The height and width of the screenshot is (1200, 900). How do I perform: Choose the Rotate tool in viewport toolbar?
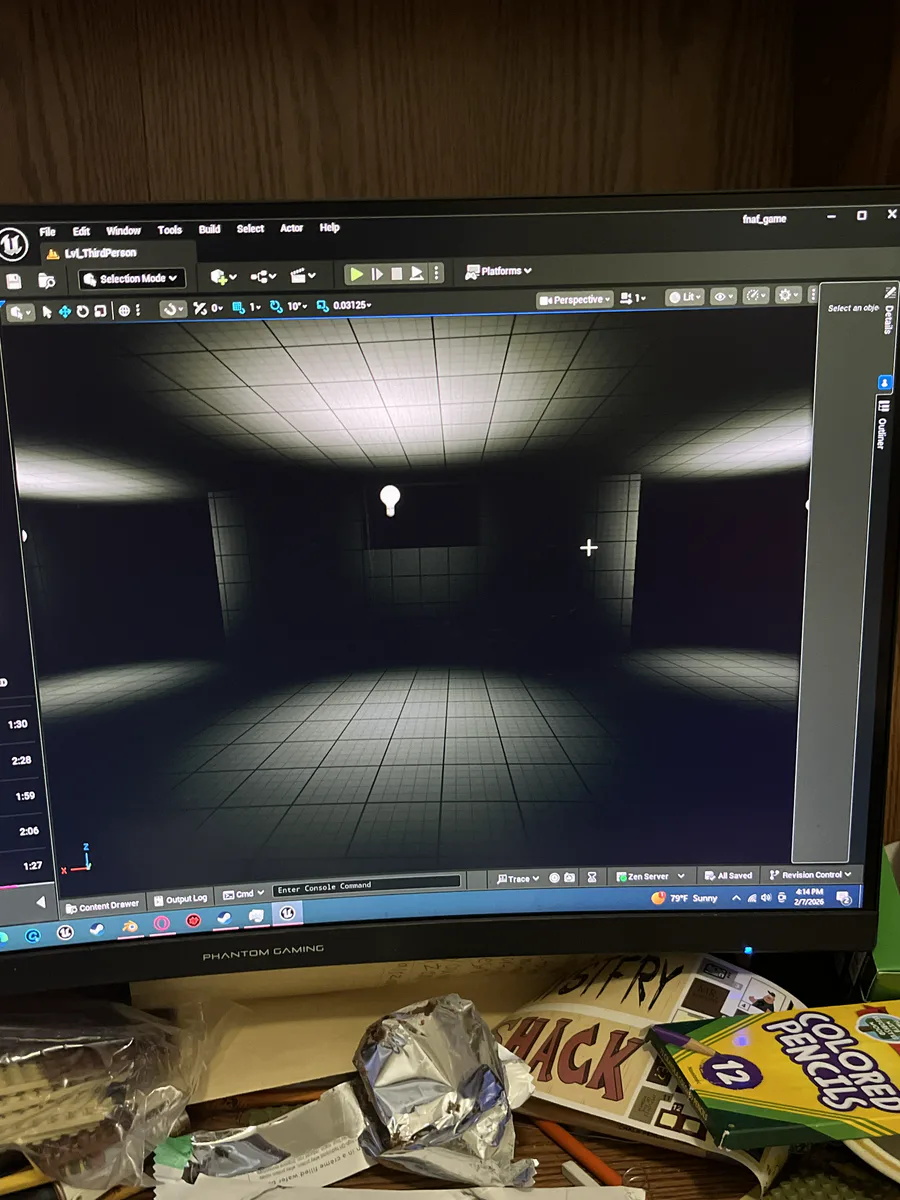click(x=83, y=311)
